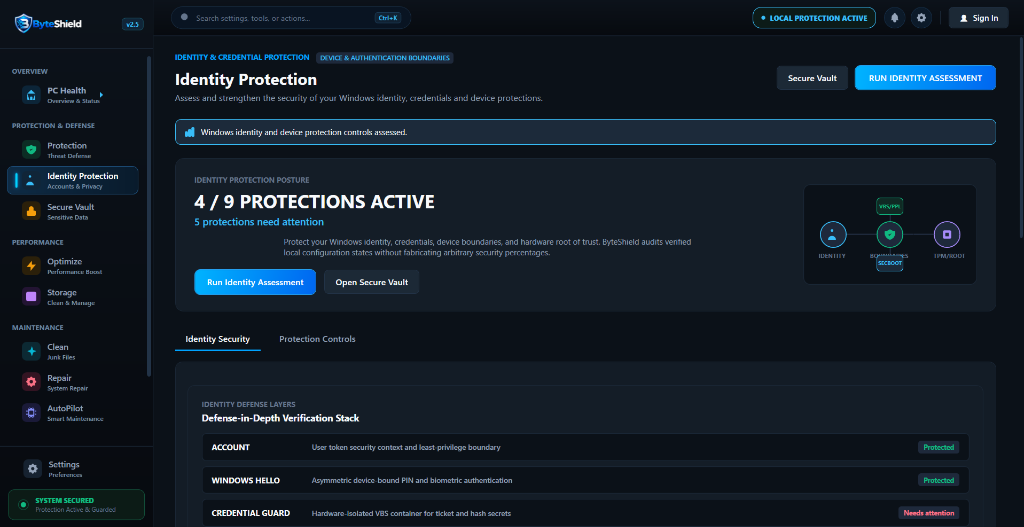Click the Optimize lightning bolt icon
The image size is (1024, 527).
click(31, 266)
